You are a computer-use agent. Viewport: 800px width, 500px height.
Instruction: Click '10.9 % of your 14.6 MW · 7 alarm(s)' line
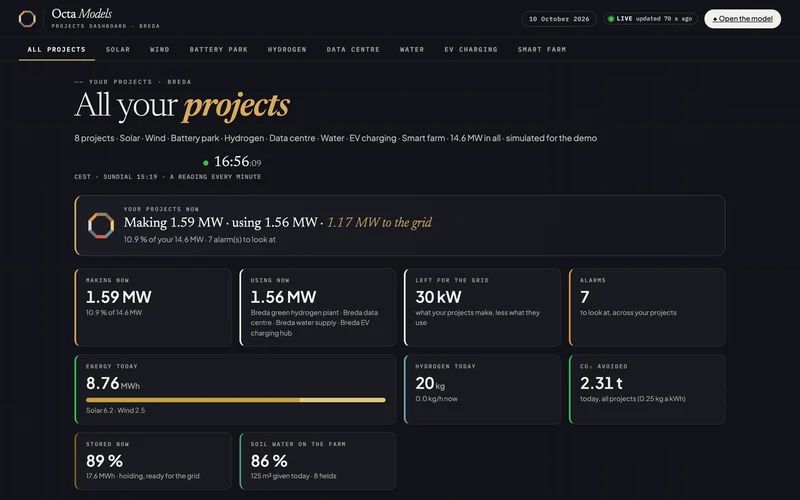[x=199, y=239]
